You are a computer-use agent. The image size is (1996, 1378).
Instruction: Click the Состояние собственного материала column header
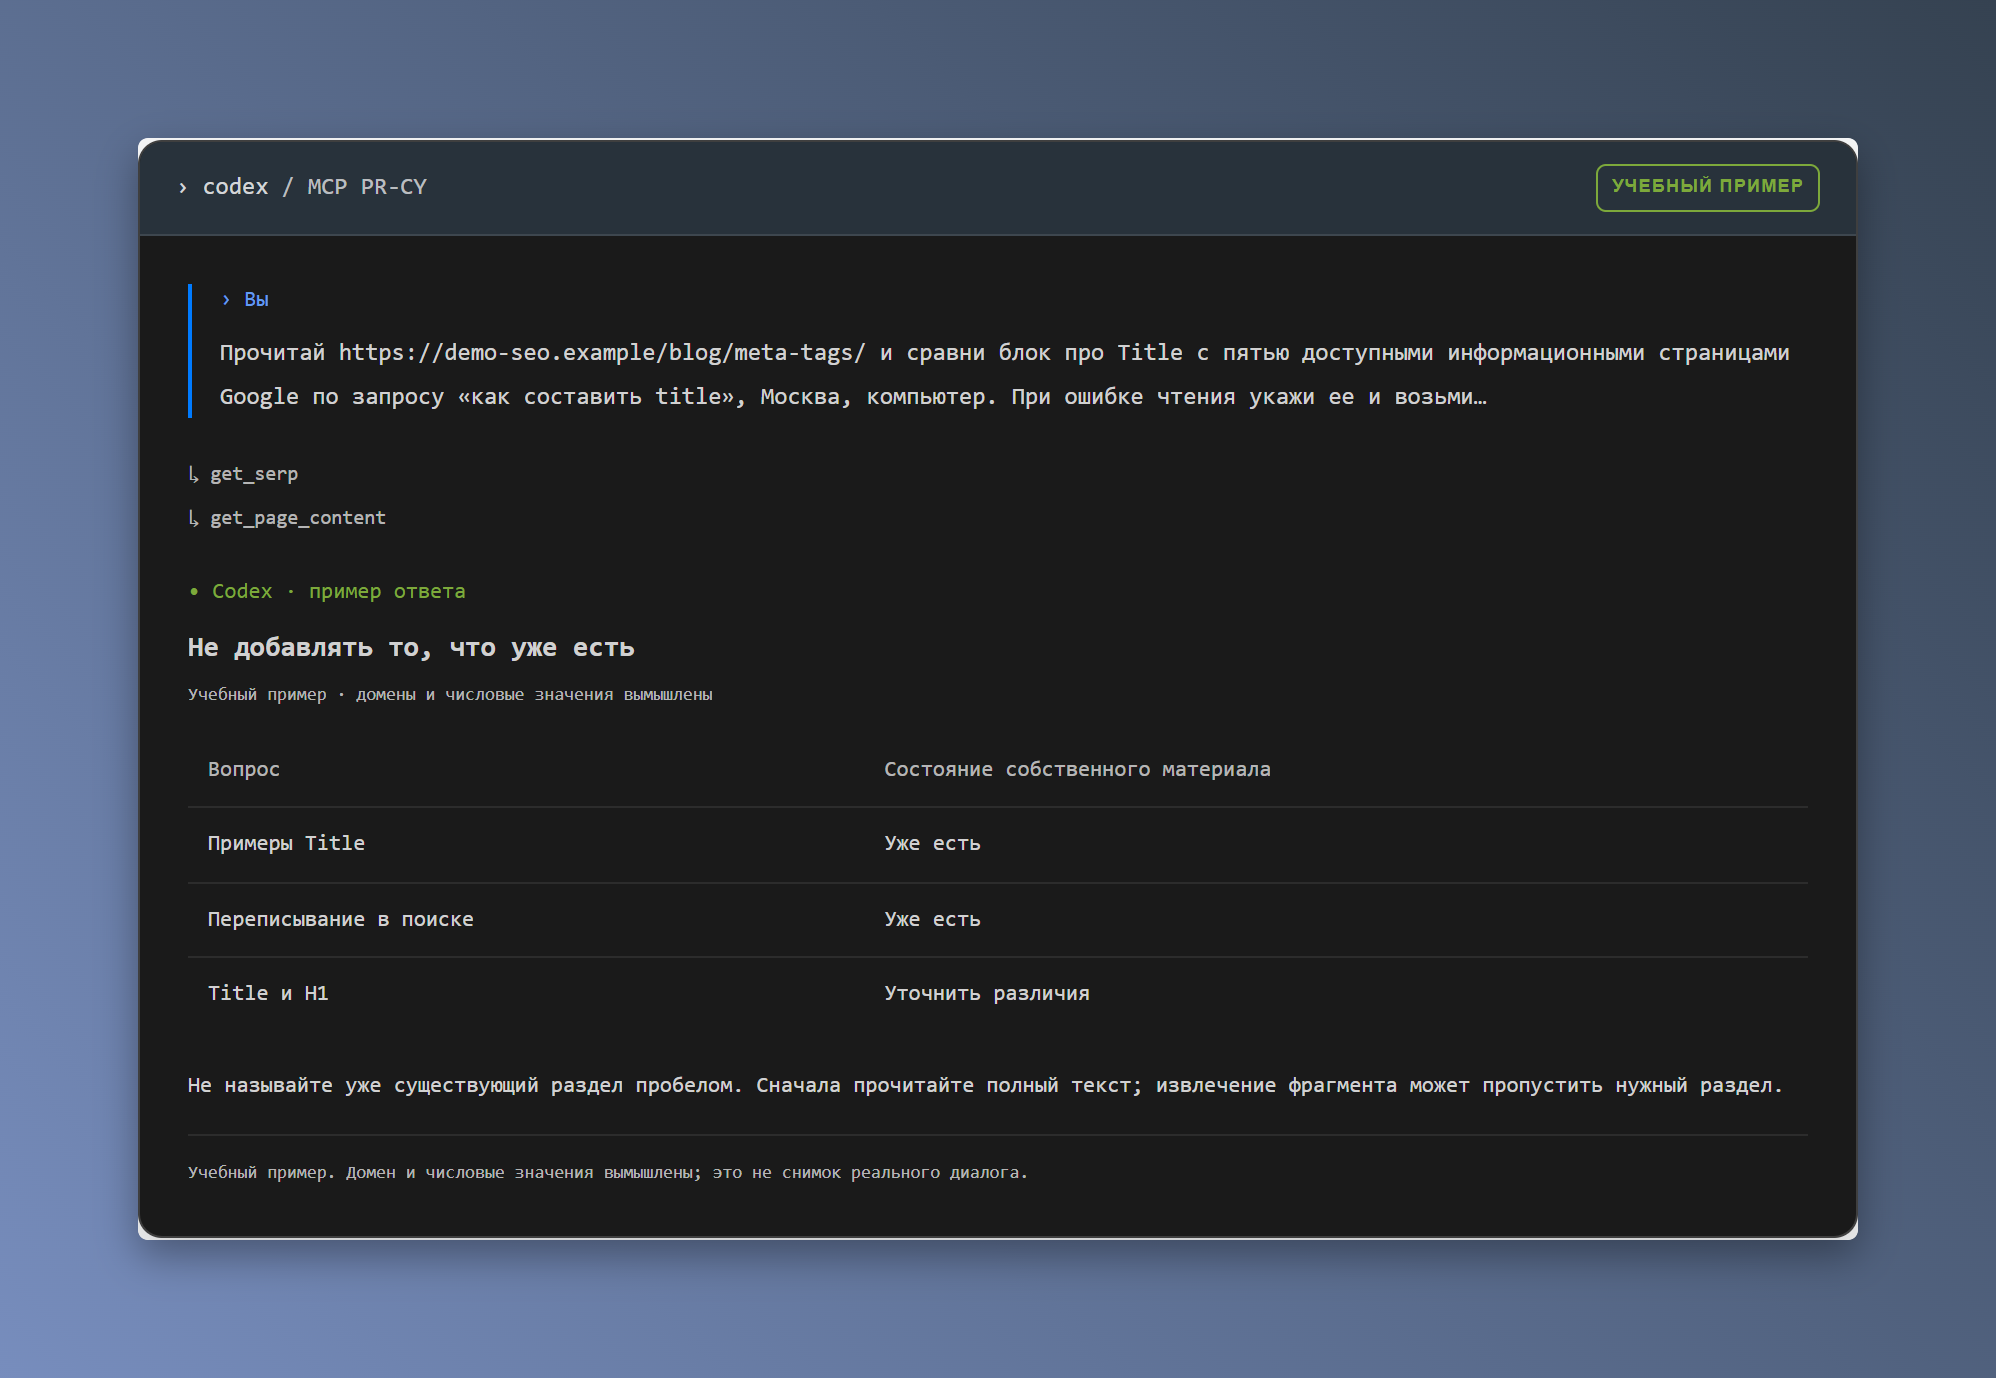[1077, 769]
